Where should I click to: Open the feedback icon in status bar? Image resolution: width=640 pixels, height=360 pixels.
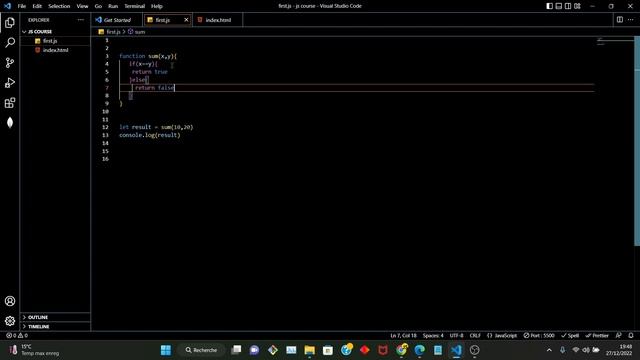619,336
